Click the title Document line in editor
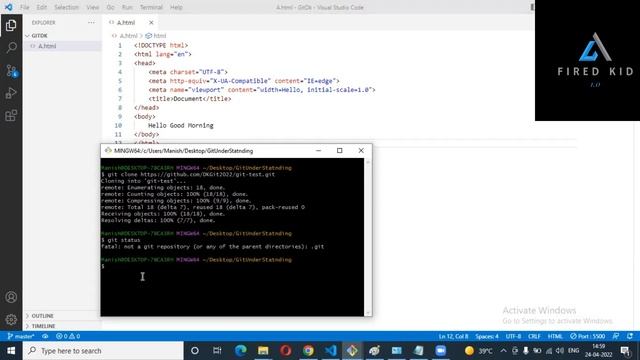The width and height of the screenshot is (640, 360). [x=190, y=99]
